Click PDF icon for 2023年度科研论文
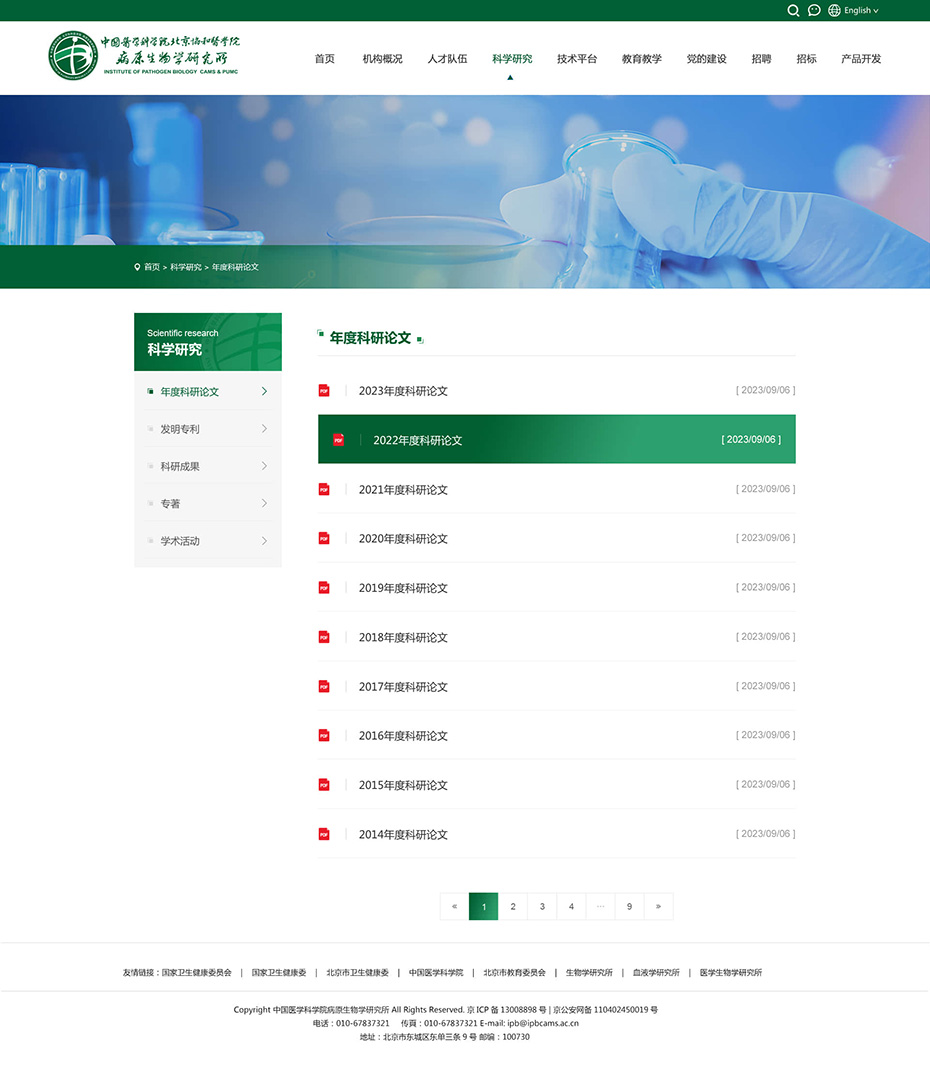Viewport: 930px width, 1066px height. 324,390
